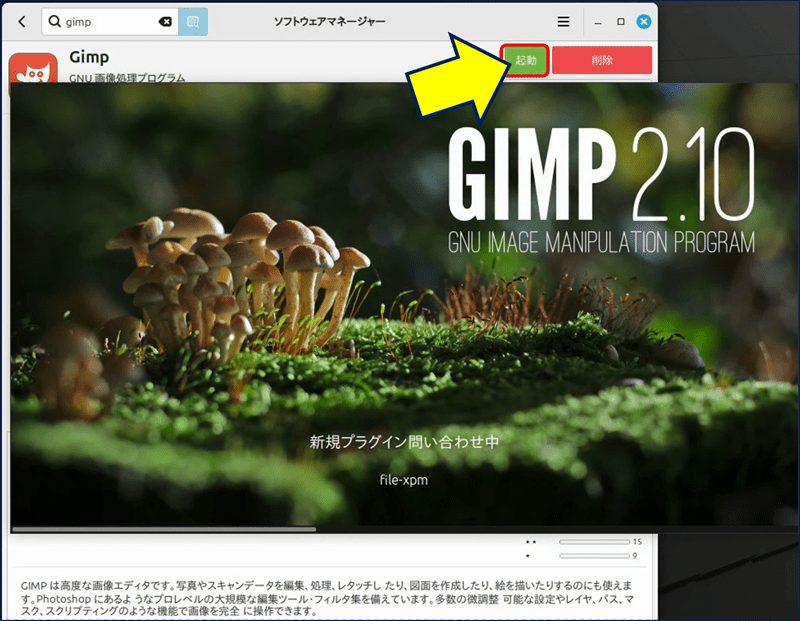Click the two-star rating bar showing 15
Image resolution: width=800 pixels, height=621 pixels.
(x=594, y=542)
